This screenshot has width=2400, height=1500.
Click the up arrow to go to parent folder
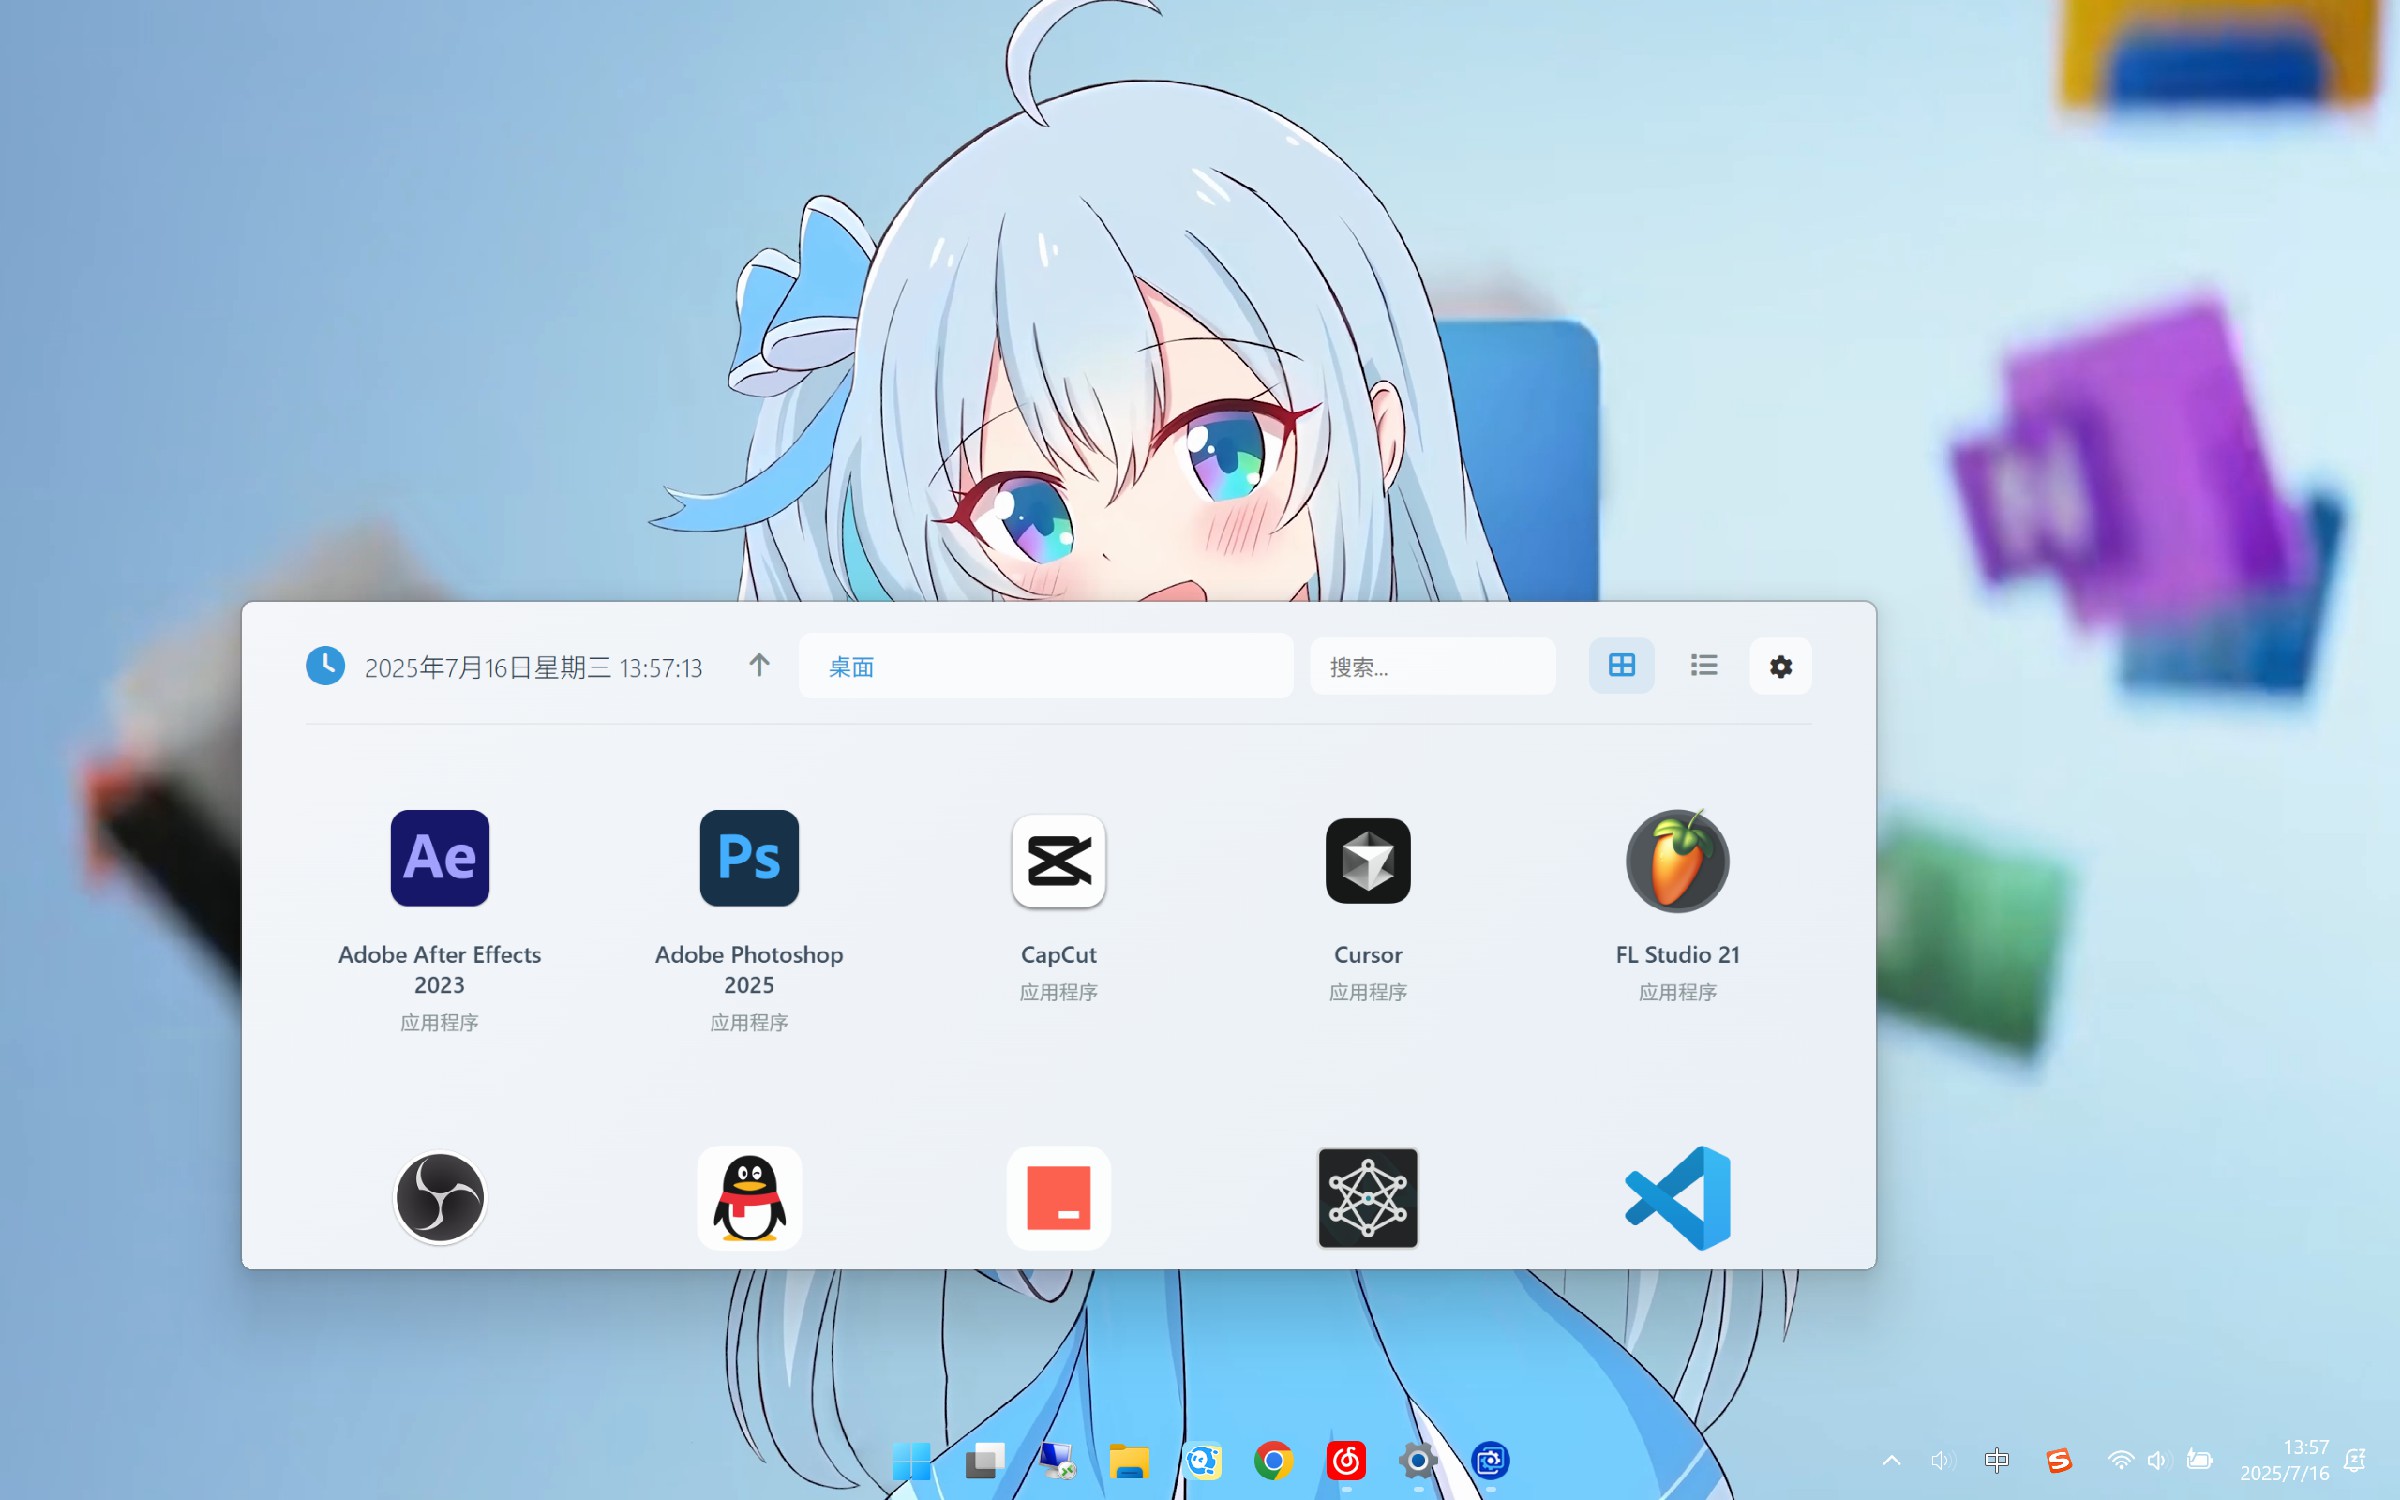point(760,666)
